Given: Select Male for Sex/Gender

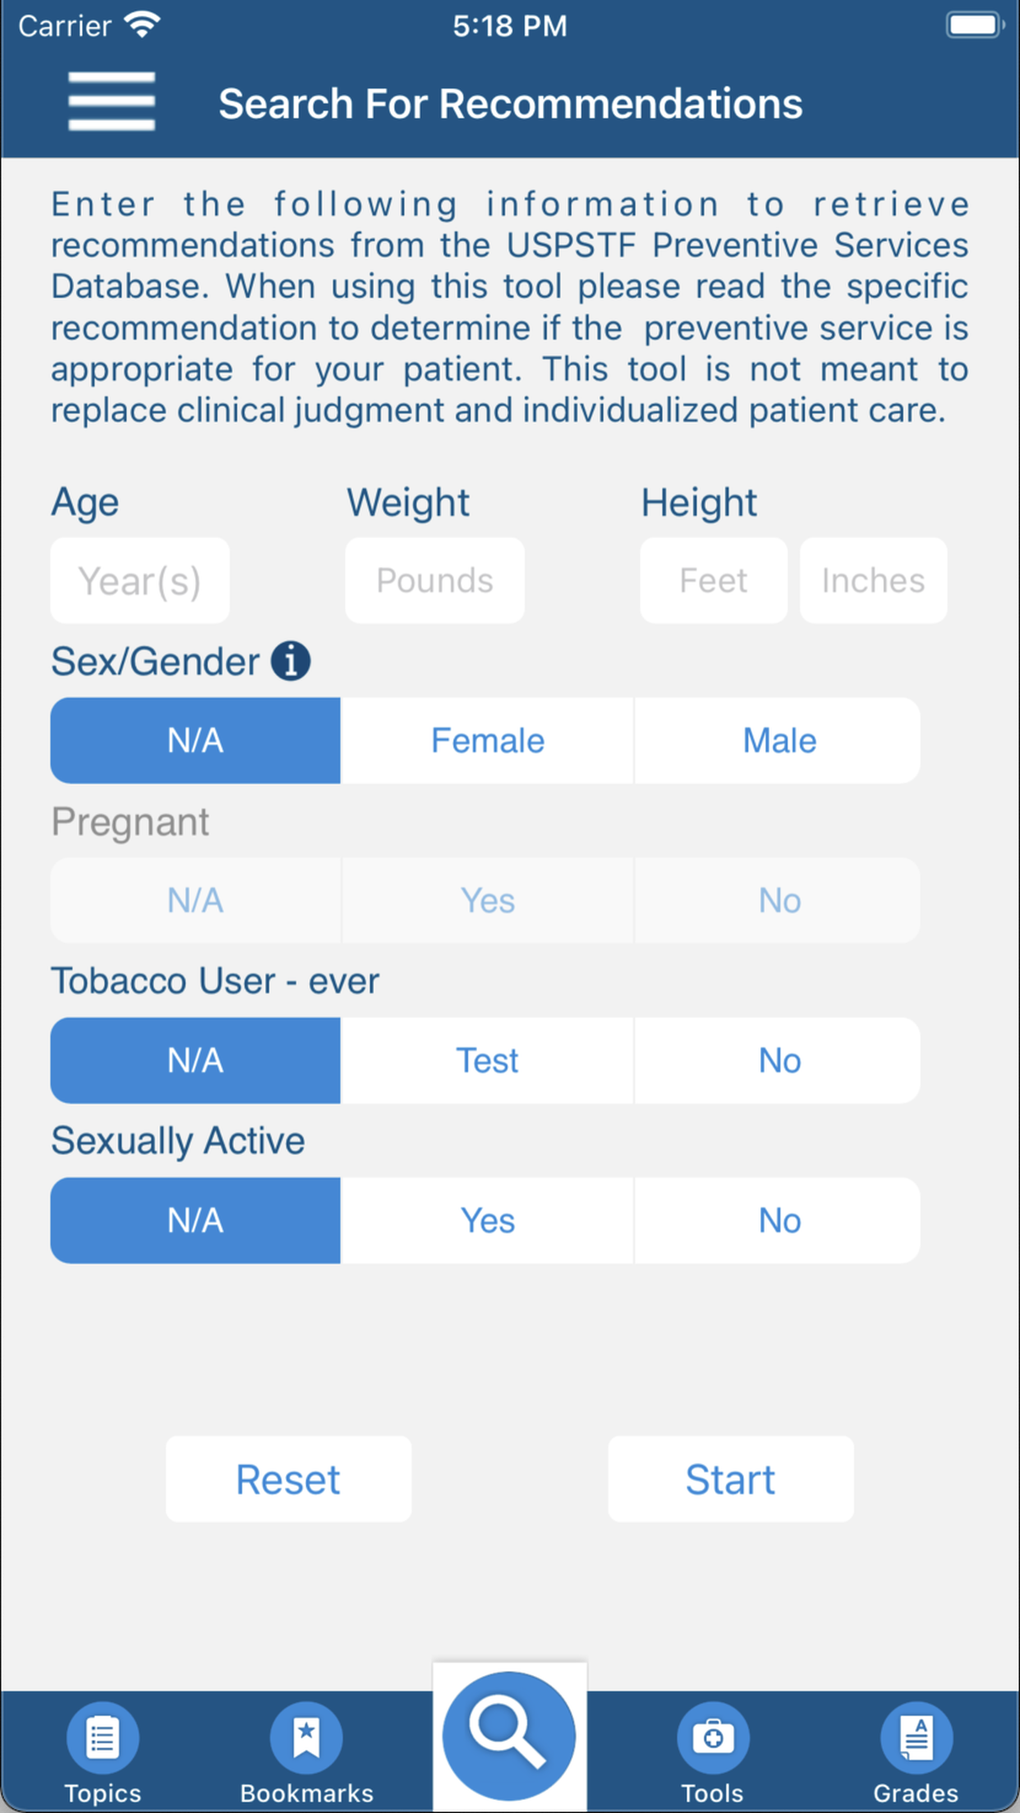Looking at the screenshot, I should point(778,741).
